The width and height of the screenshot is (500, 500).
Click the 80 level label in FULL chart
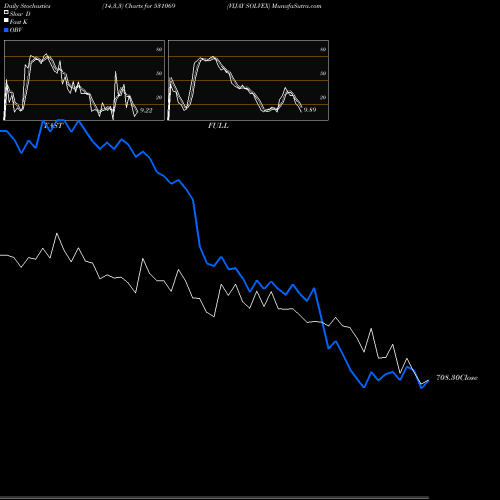tap(323, 50)
